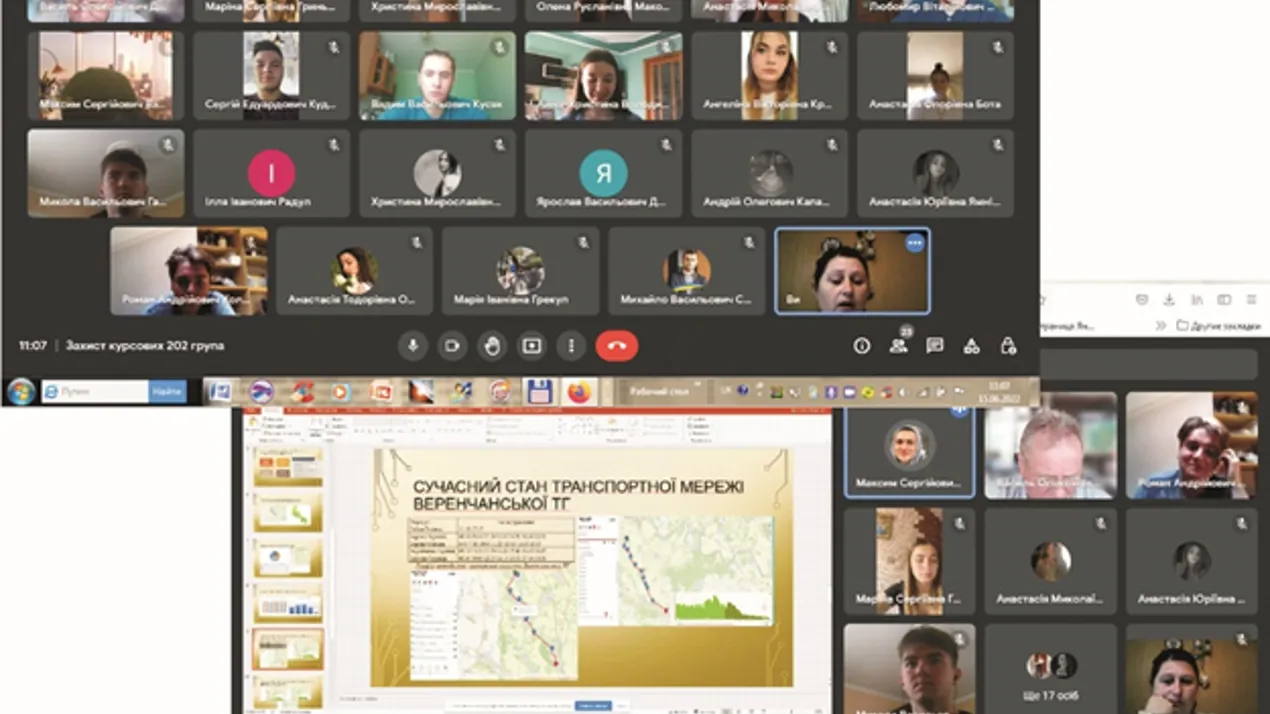
Task: Select Ярослав Васильович's avatar tile
Action: pyautogui.click(x=603, y=173)
